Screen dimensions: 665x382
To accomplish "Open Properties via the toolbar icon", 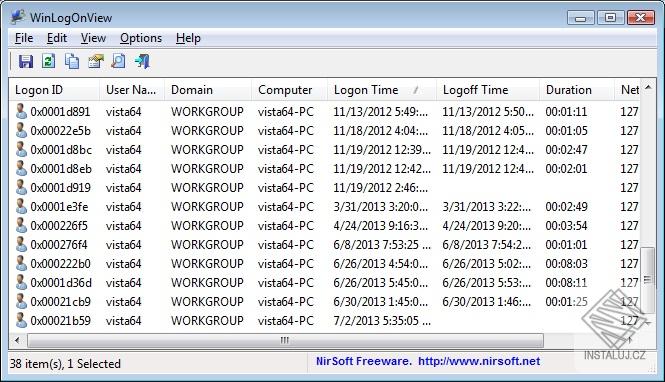I will pyautogui.click(x=95, y=61).
